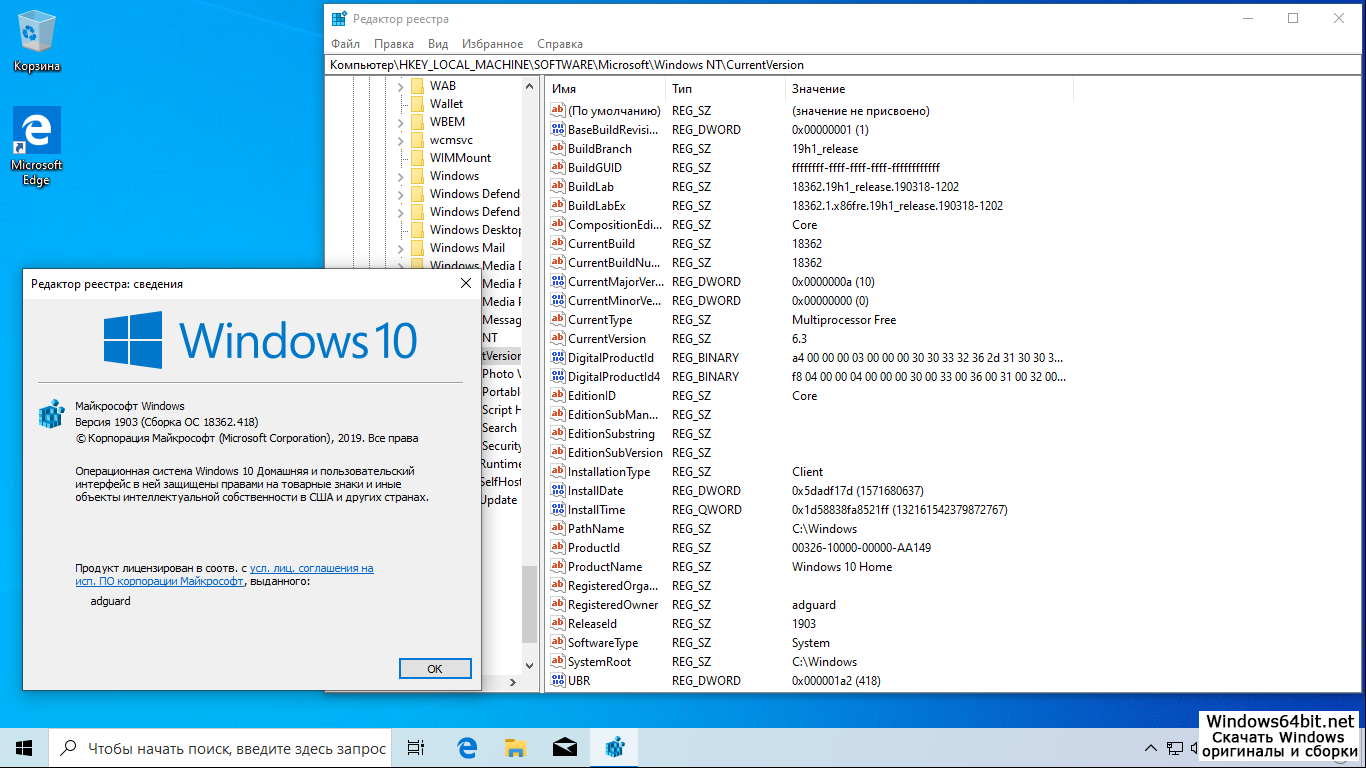Open the Файл menu

coord(345,44)
